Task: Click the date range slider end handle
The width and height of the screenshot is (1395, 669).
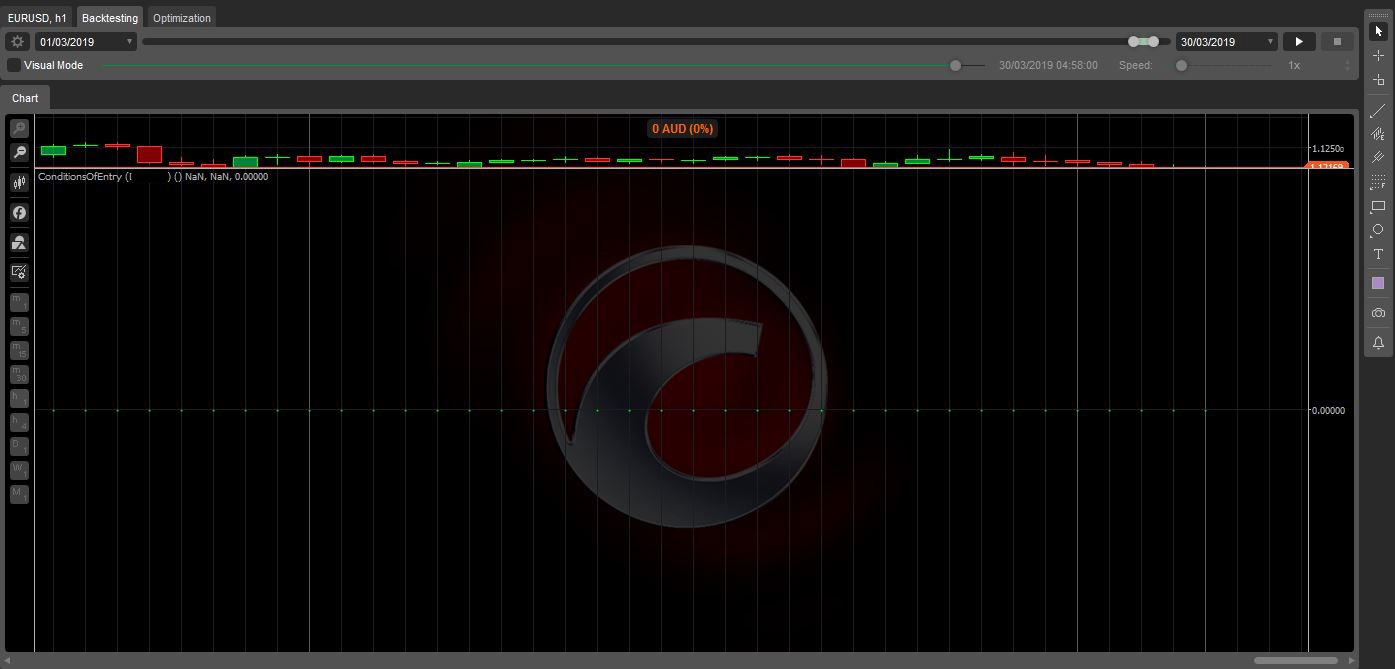Action: click(x=1154, y=41)
